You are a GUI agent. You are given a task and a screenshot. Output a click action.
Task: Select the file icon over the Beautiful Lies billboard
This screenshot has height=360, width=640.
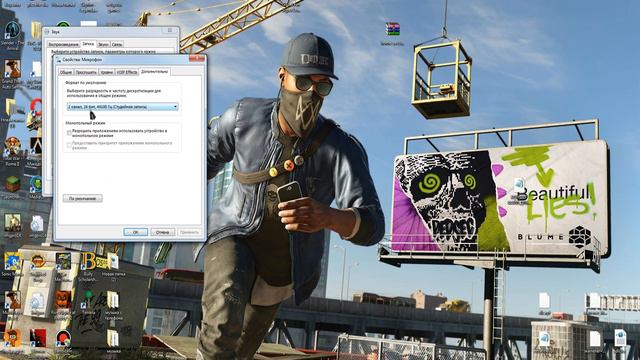518,186
